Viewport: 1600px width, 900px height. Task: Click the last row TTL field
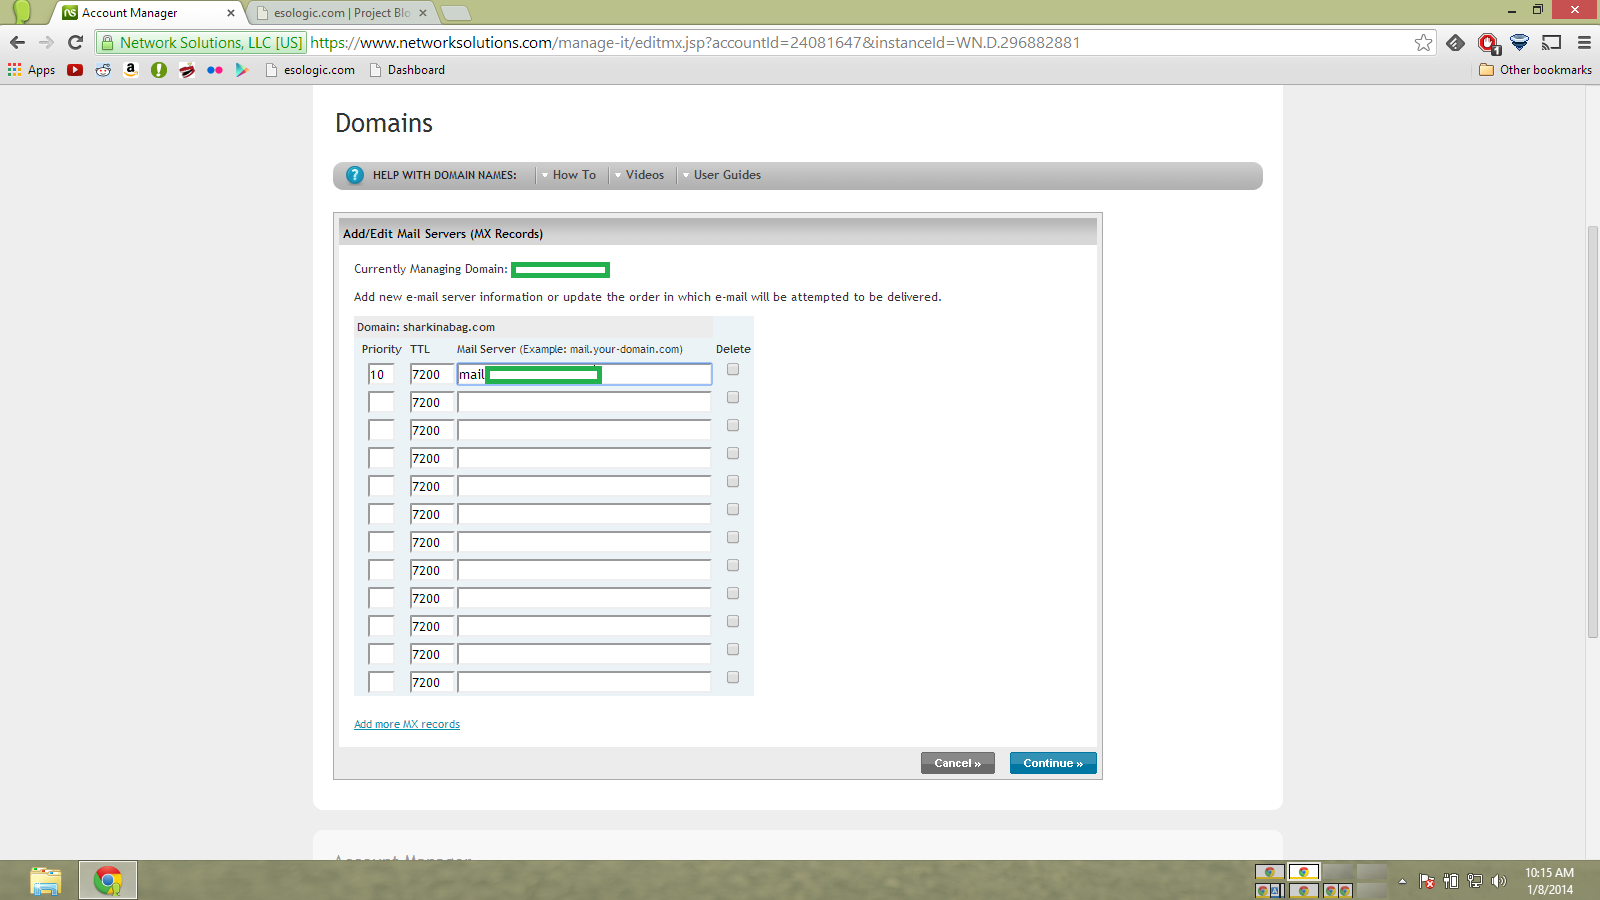[431, 682]
